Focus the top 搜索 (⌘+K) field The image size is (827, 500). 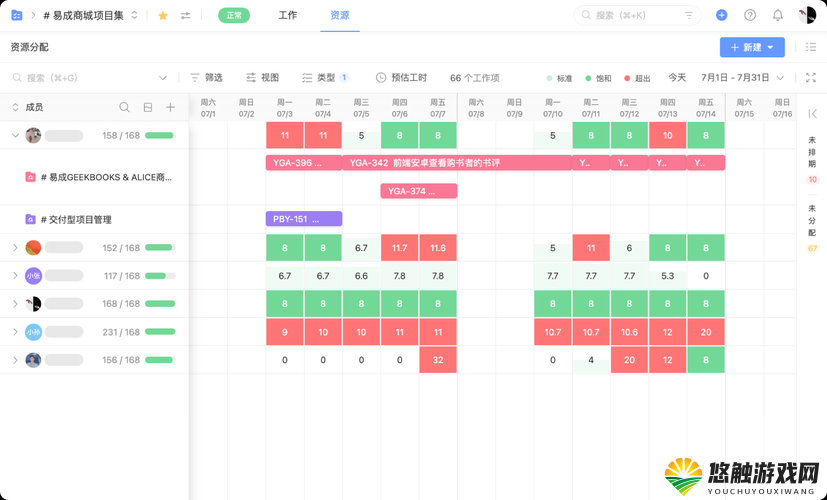[637, 15]
